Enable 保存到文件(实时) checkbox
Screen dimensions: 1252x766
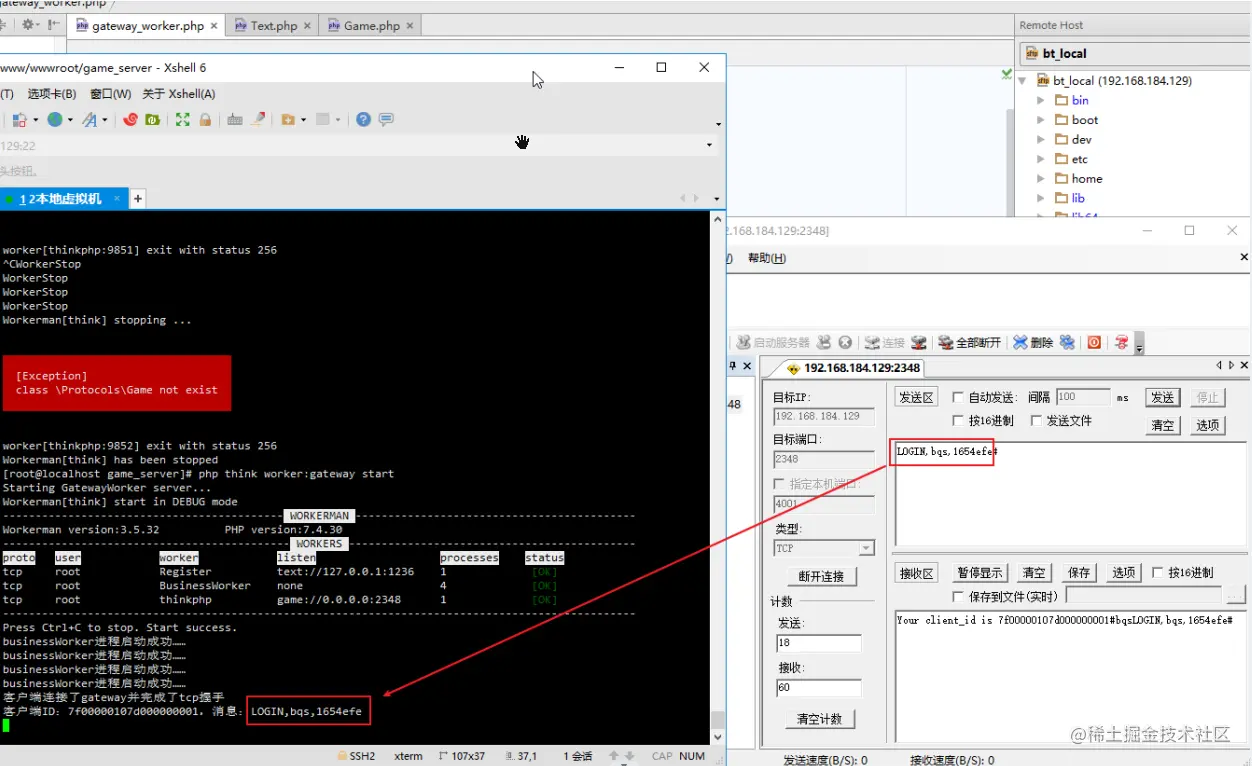[958, 596]
